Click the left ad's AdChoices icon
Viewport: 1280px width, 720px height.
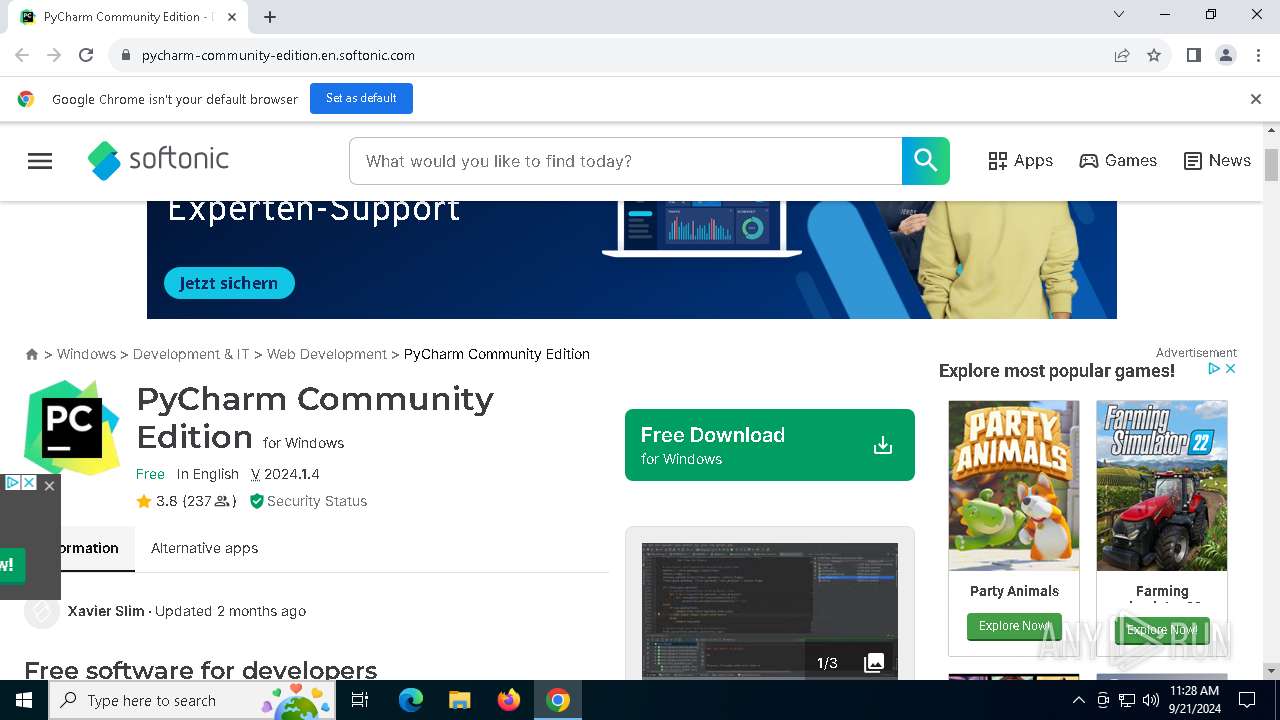click(x=13, y=483)
